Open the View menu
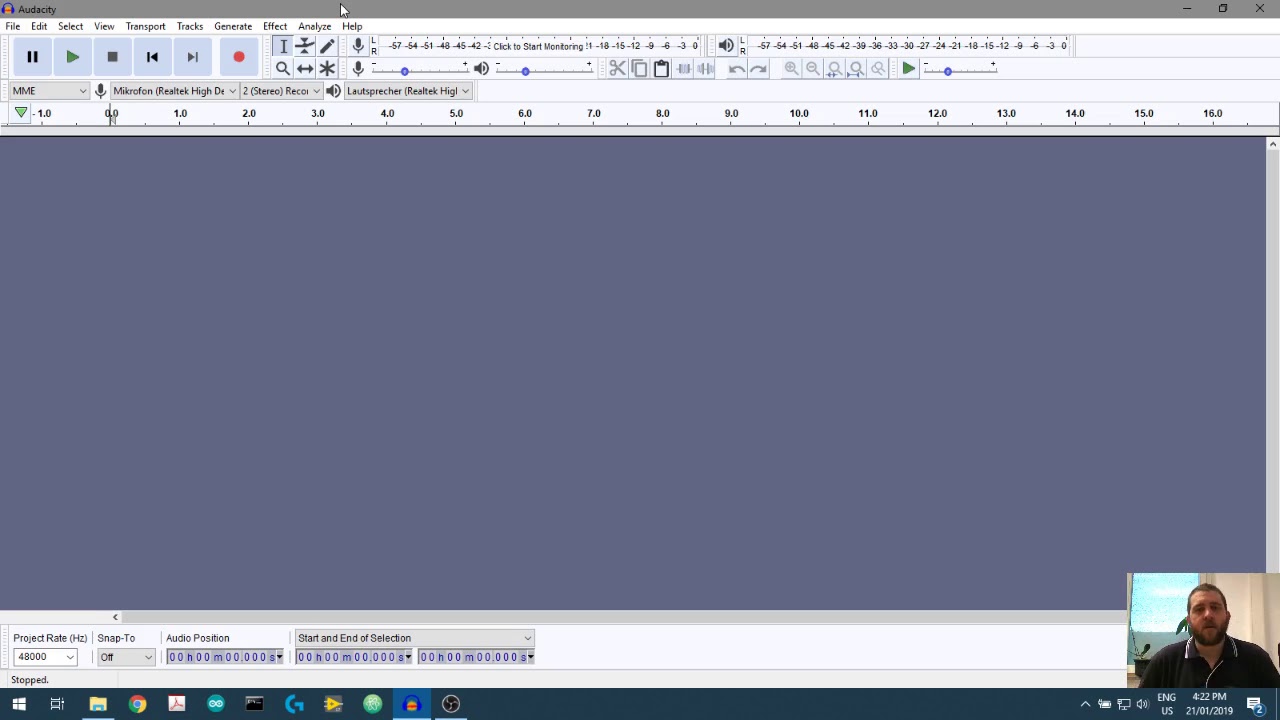Screen dimensions: 1280x720 click(104, 26)
